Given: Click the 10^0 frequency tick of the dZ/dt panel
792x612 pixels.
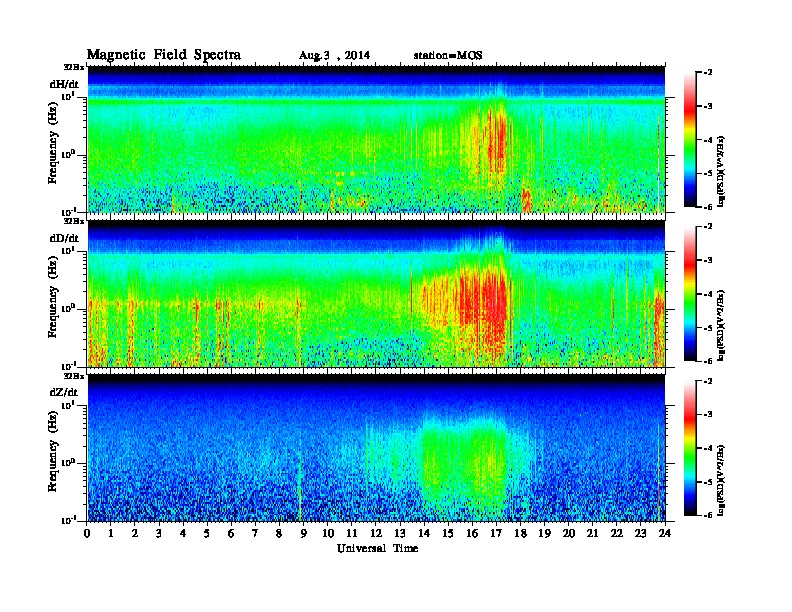Looking at the screenshot, I should pos(68,463).
